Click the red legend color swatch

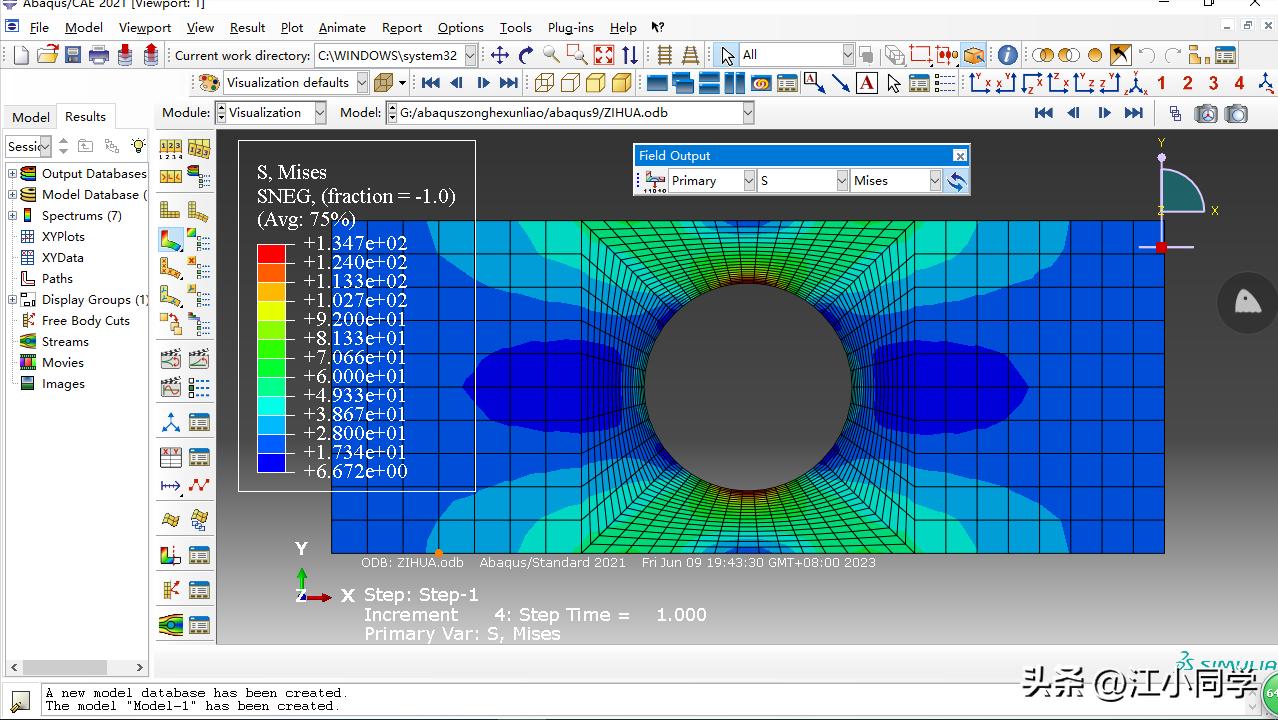coord(271,253)
